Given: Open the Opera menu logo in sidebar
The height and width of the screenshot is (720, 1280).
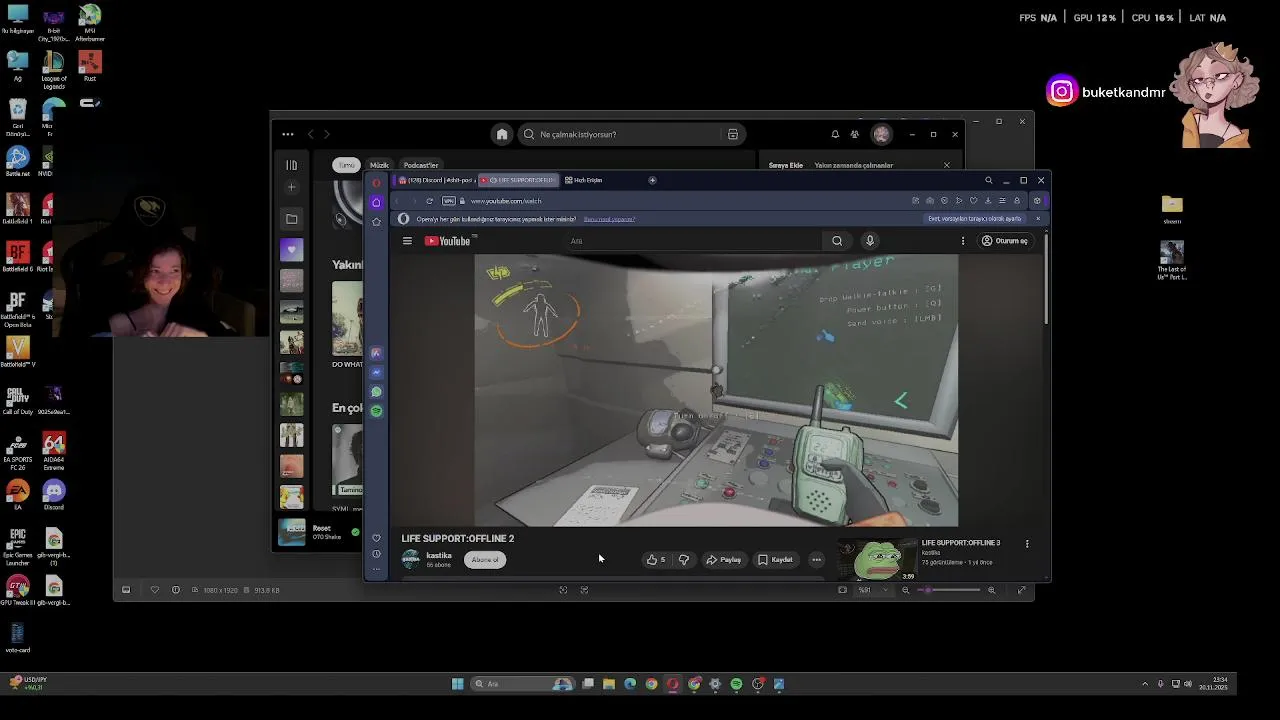Looking at the screenshot, I should (x=376, y=183).
